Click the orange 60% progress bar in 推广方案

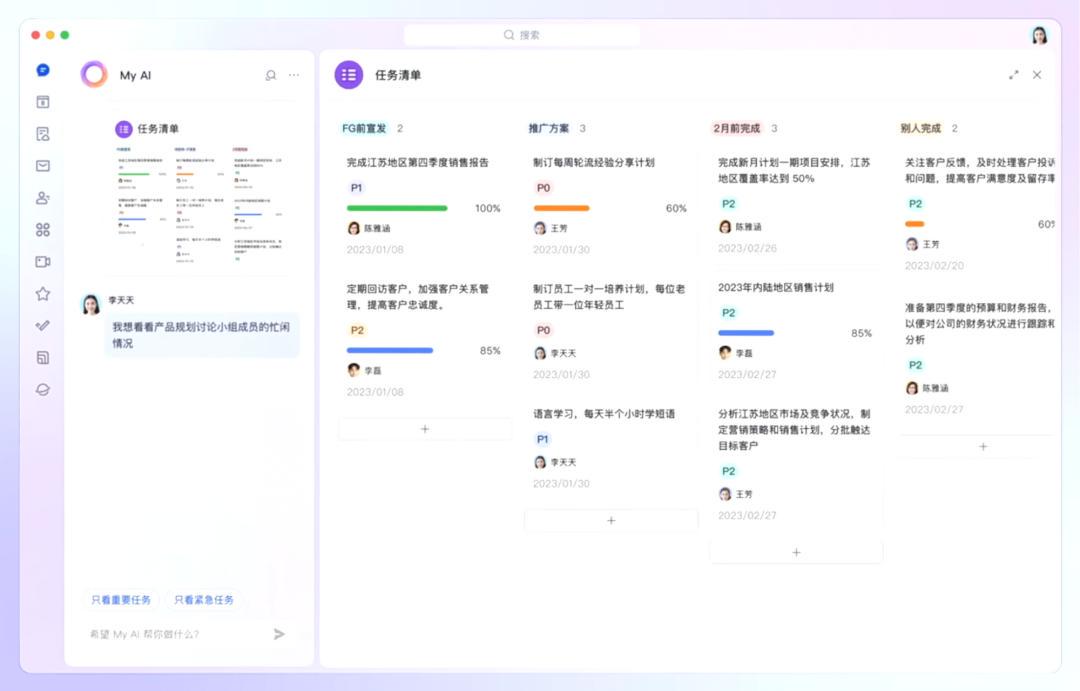tap(561, 208)
